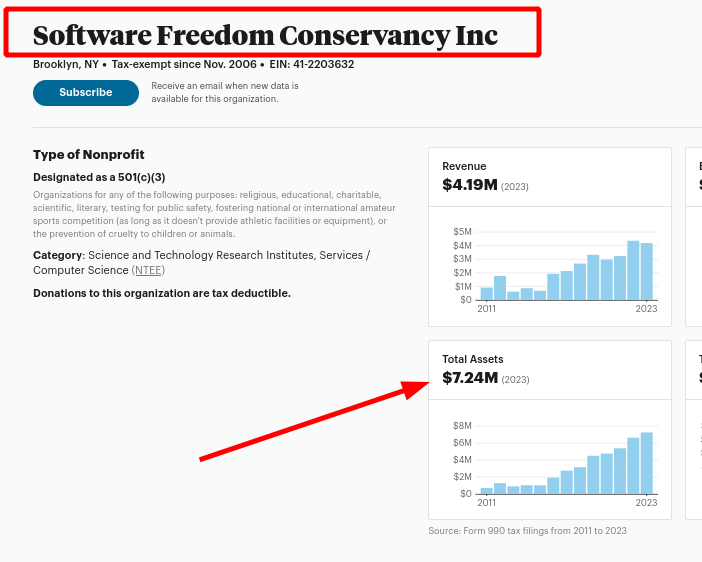Click the $5M axis label in Revenue chart
The width and height of the screenshot is (702, 562).
(x=462, y=232)
